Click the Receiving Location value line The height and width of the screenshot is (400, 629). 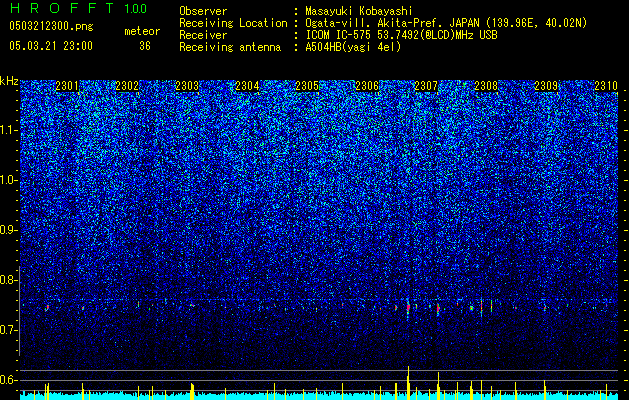tap(446, 23)
